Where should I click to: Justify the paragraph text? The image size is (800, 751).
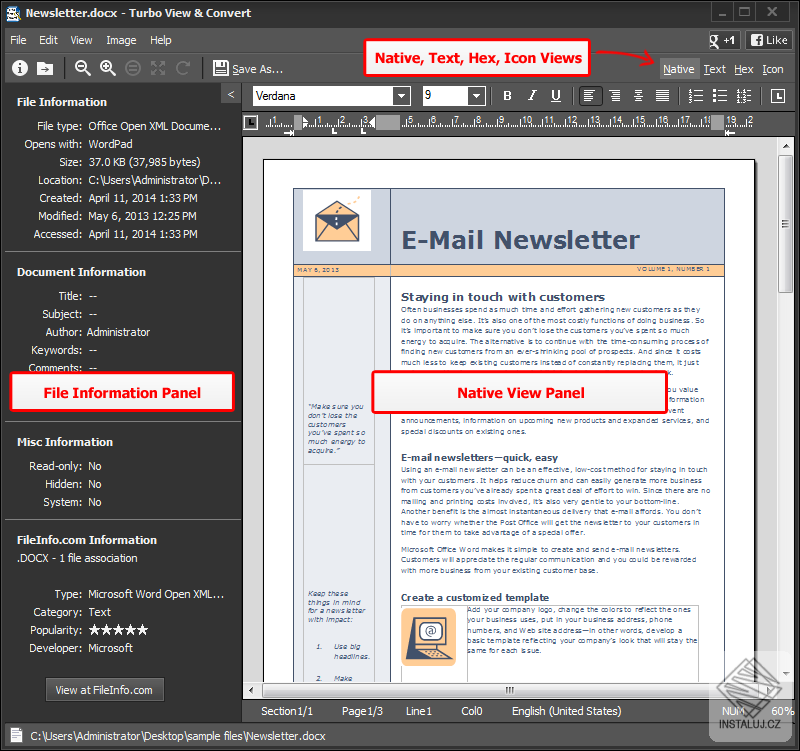[662, 95]
